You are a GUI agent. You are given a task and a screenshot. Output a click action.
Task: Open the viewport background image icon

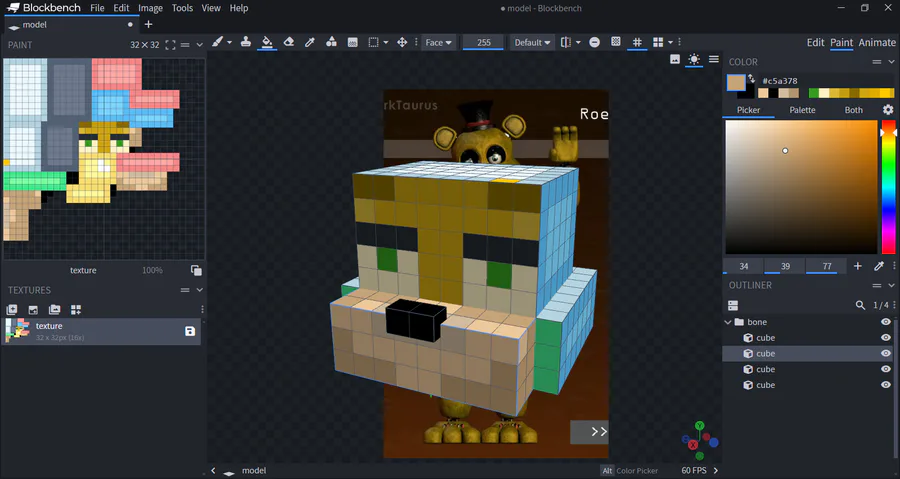coord(675,59)
